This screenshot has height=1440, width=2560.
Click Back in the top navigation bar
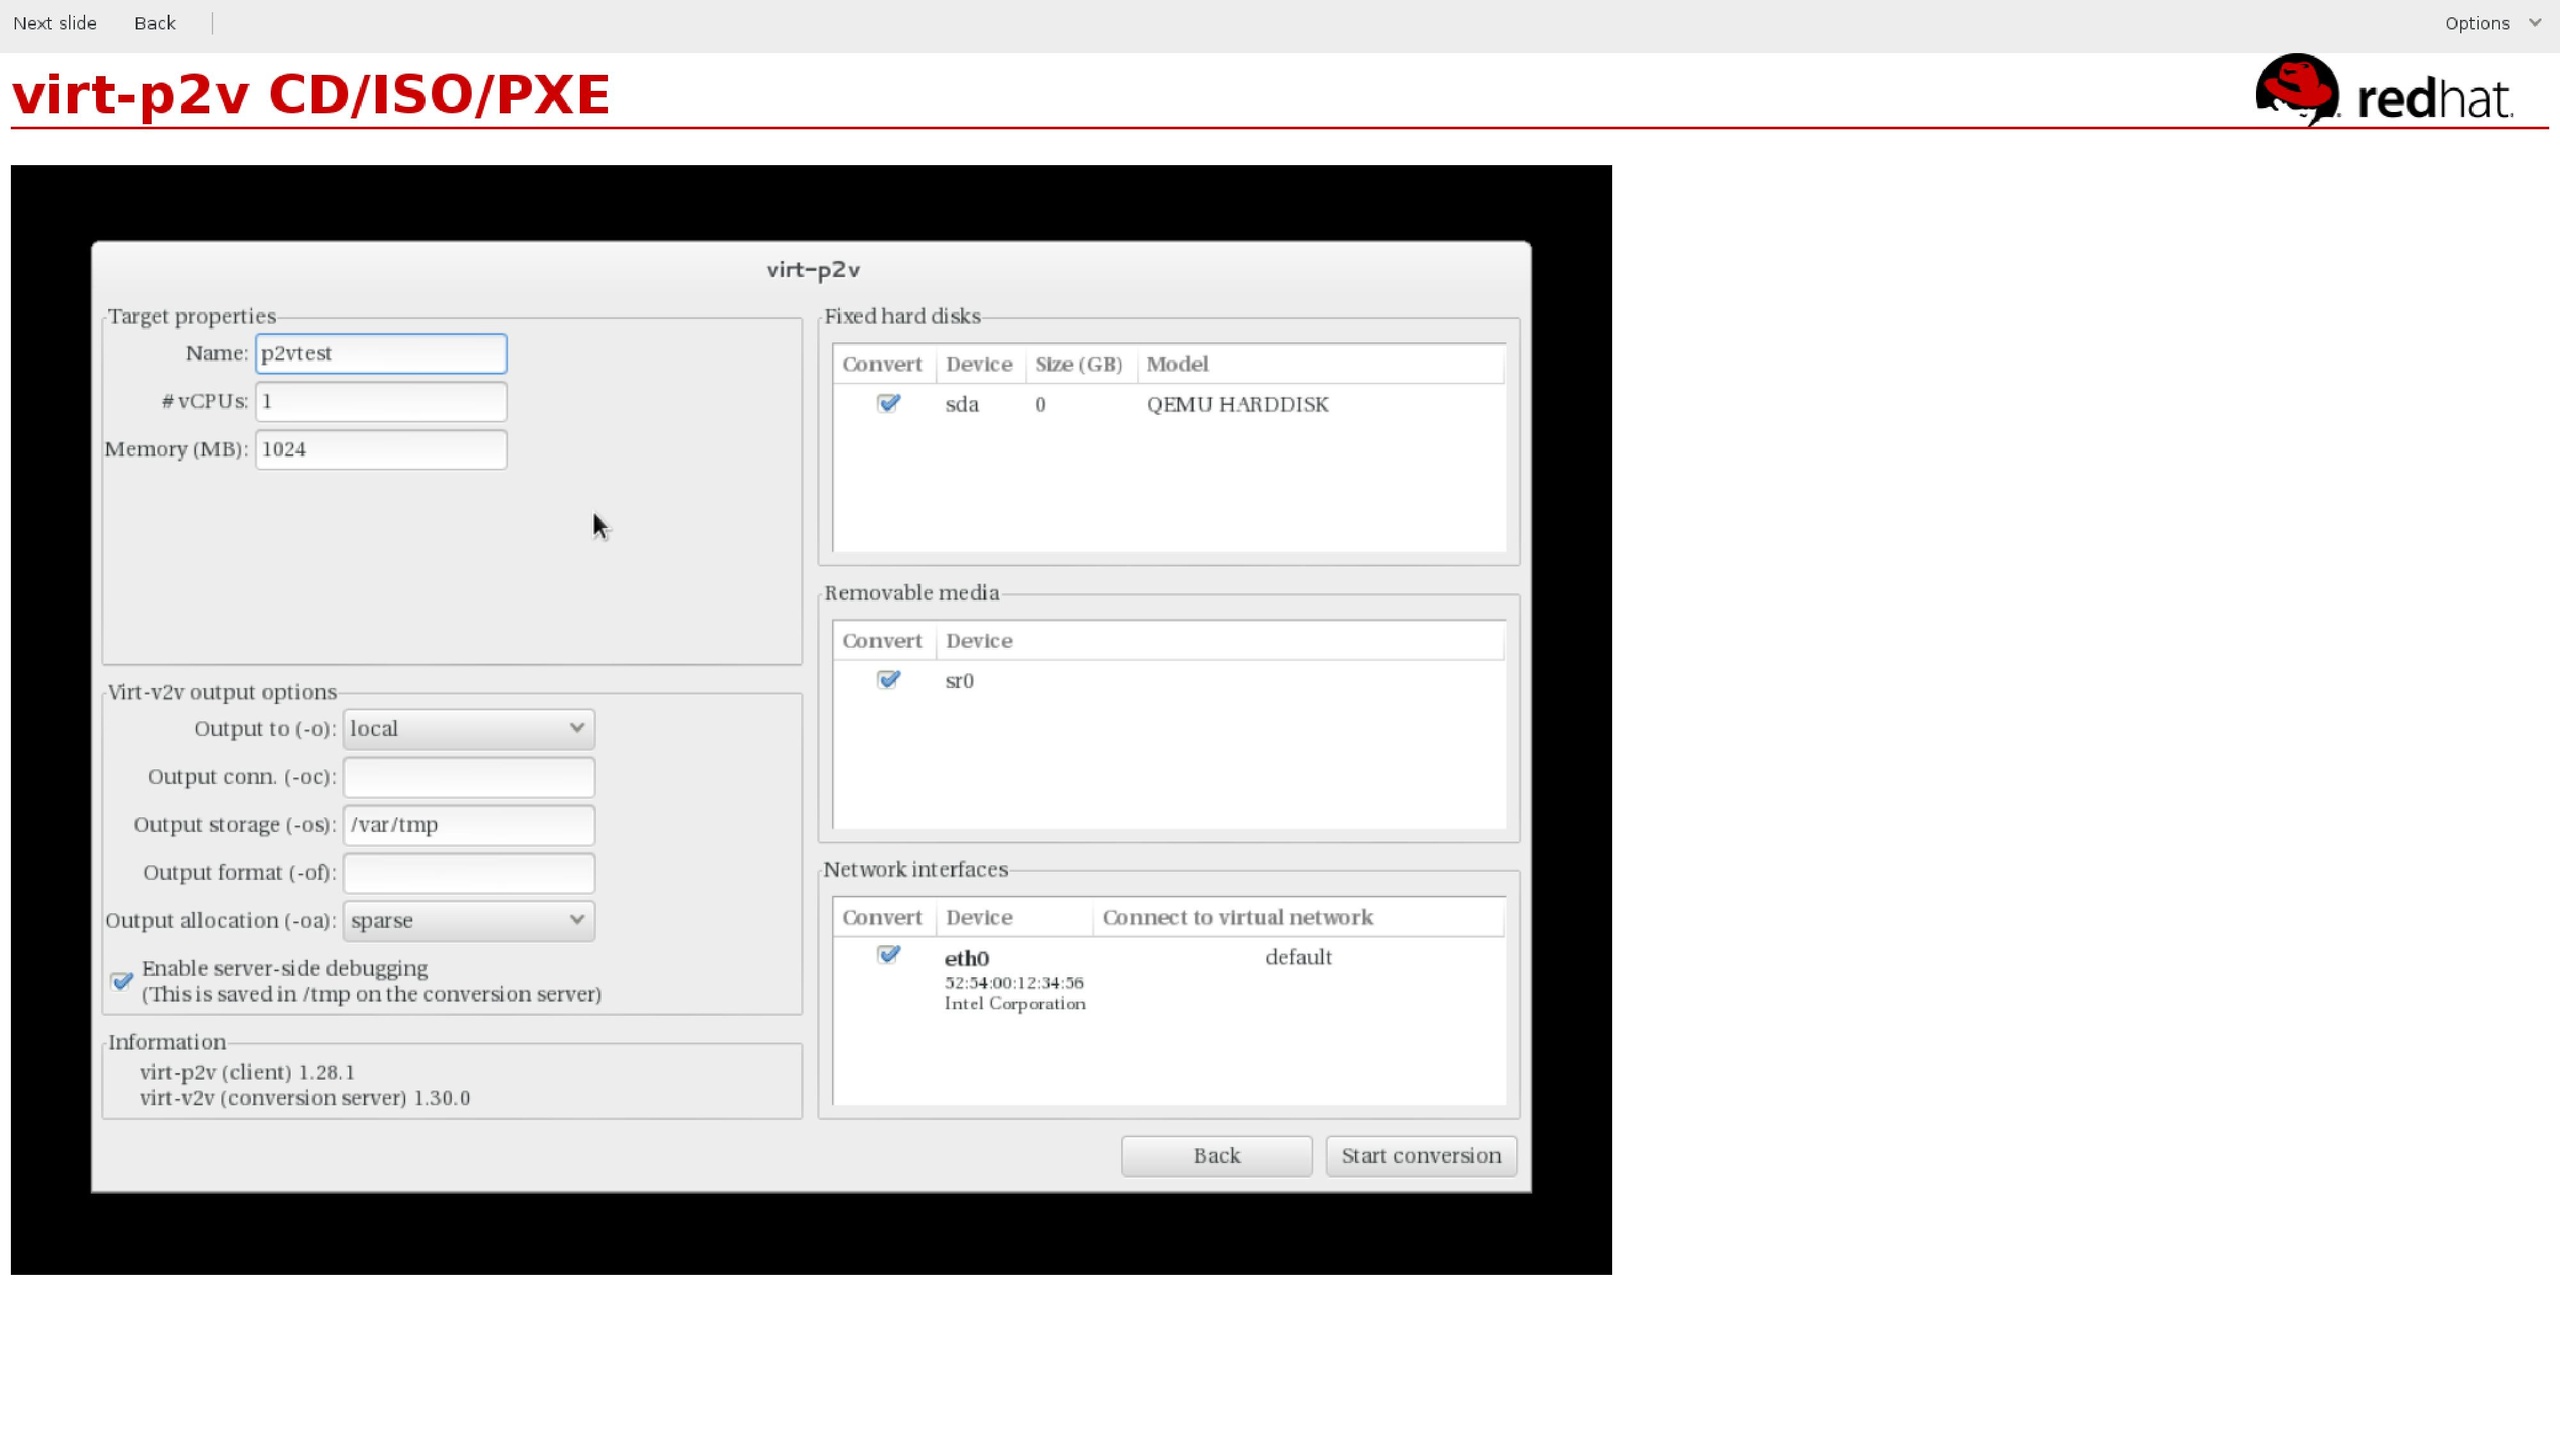[x=155, y=23]
